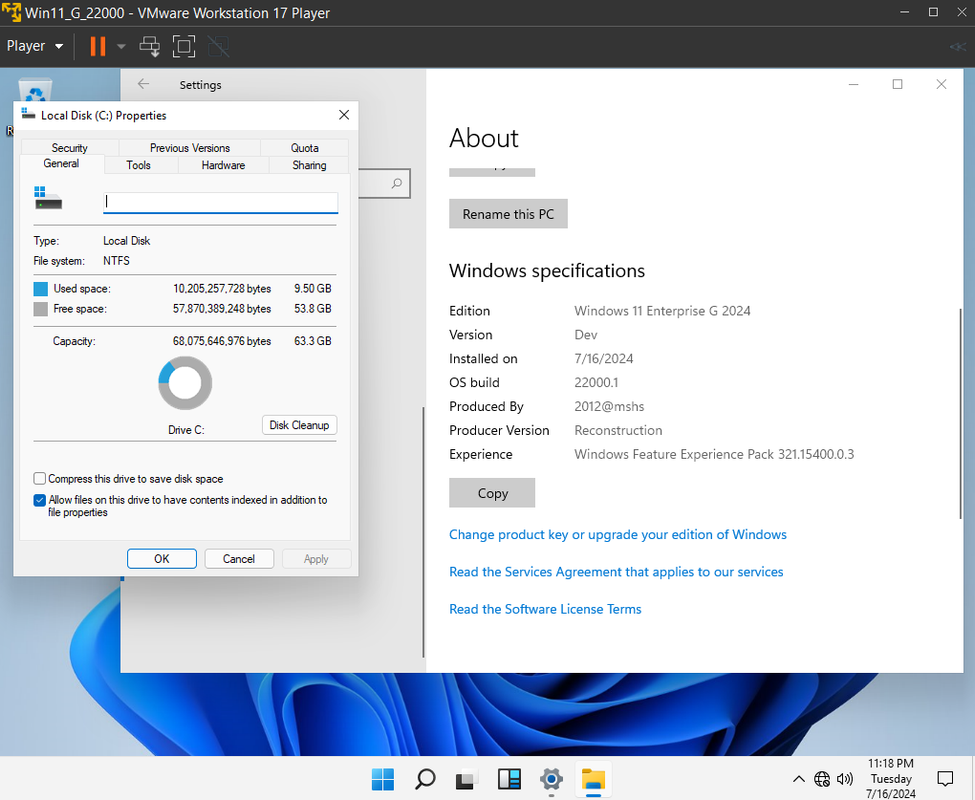
Task: Click the gray Free space color box
Action: click(x=40, y=309)
